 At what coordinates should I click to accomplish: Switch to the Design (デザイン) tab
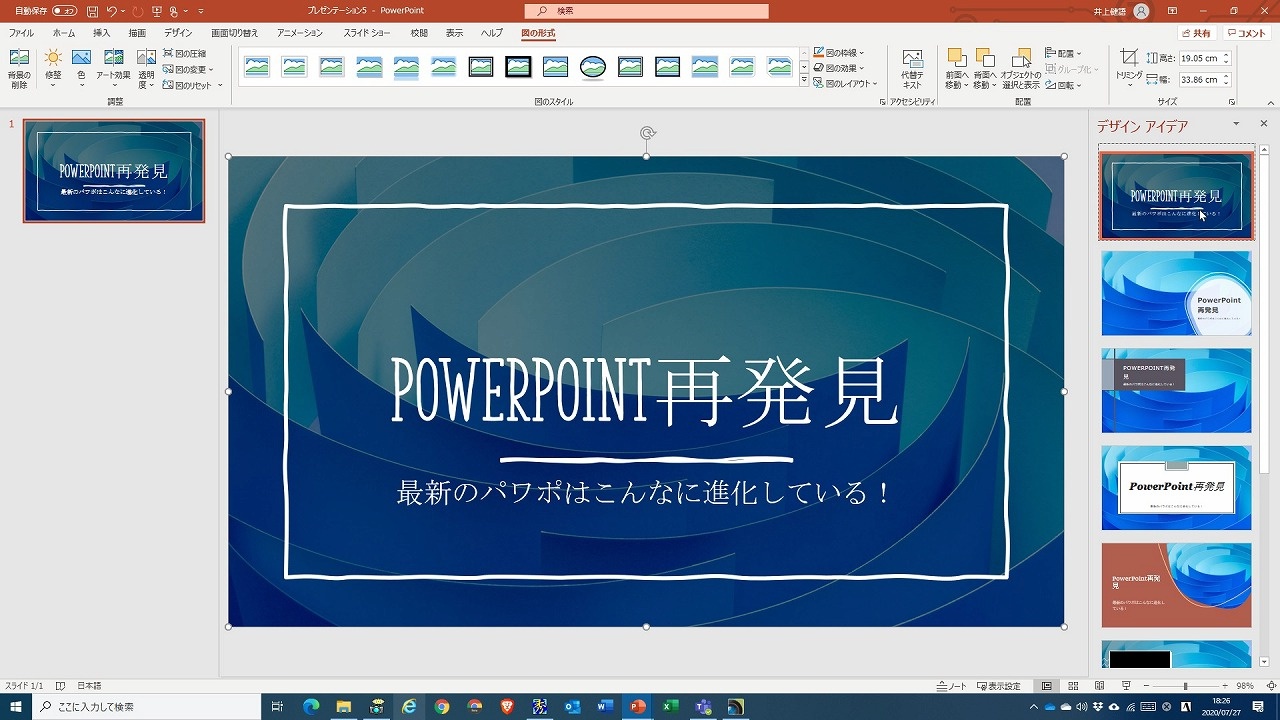[178, 33]
